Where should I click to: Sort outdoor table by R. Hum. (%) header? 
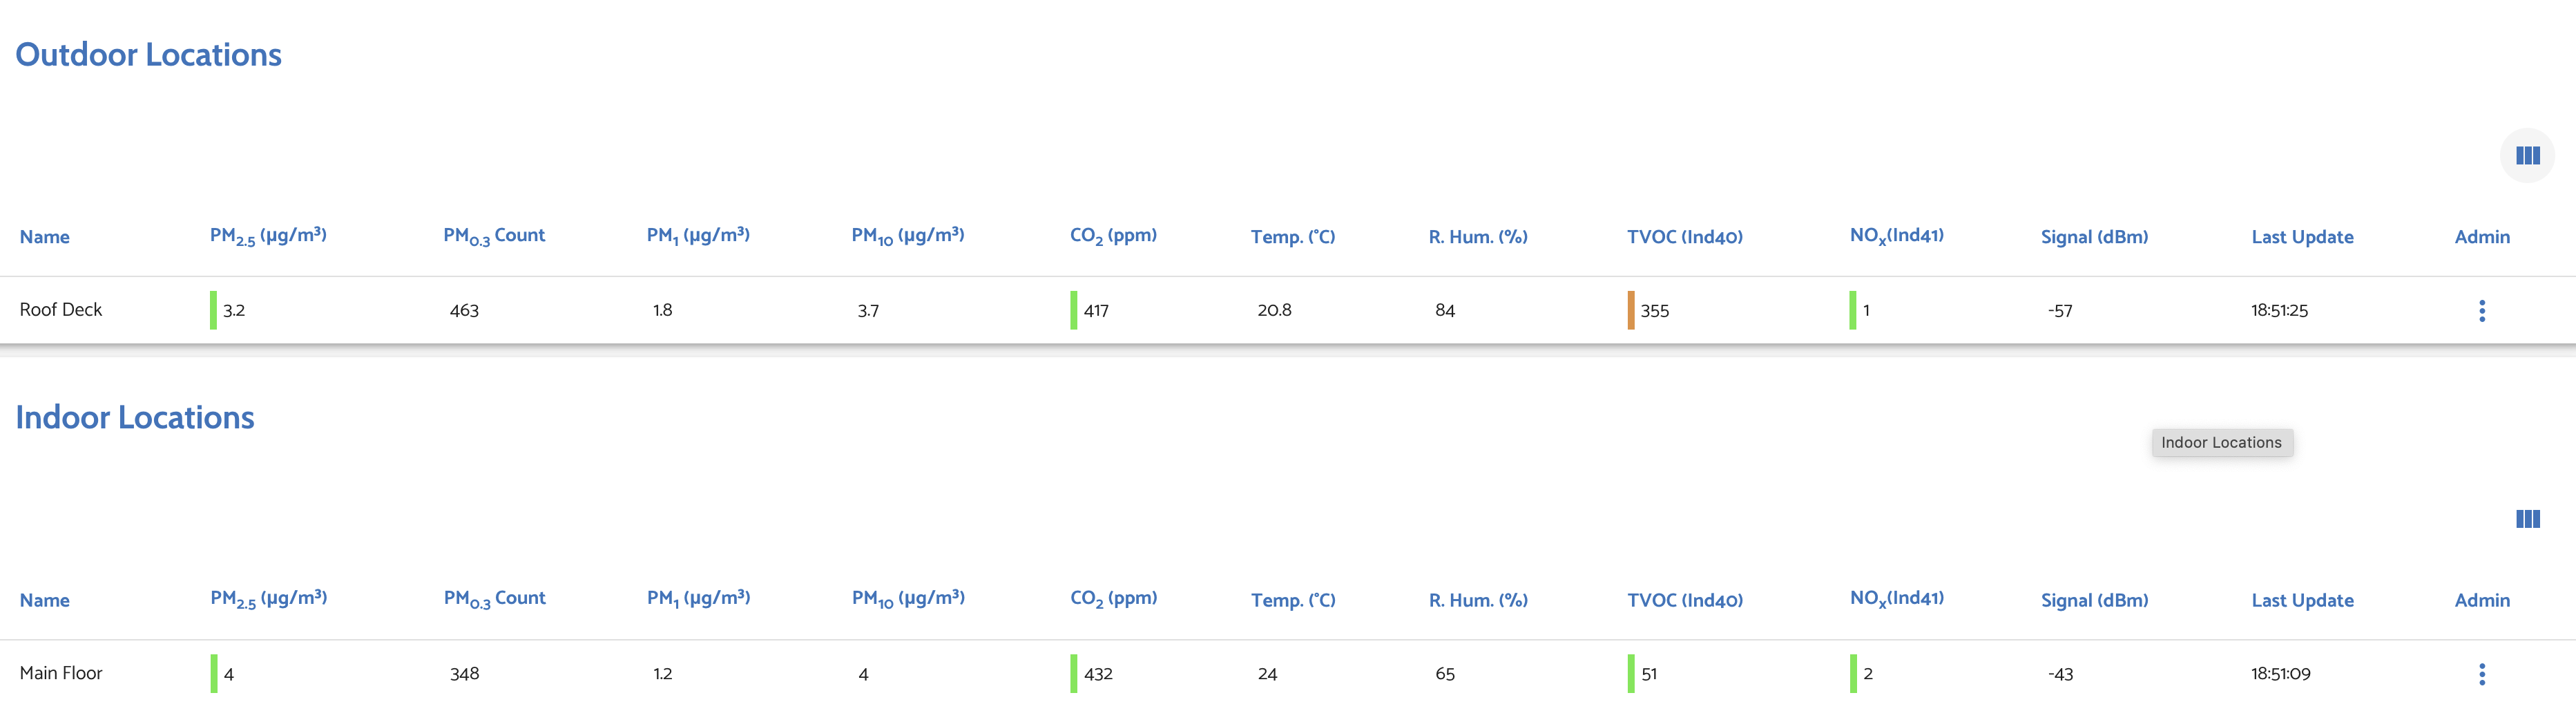point(1477,237)
